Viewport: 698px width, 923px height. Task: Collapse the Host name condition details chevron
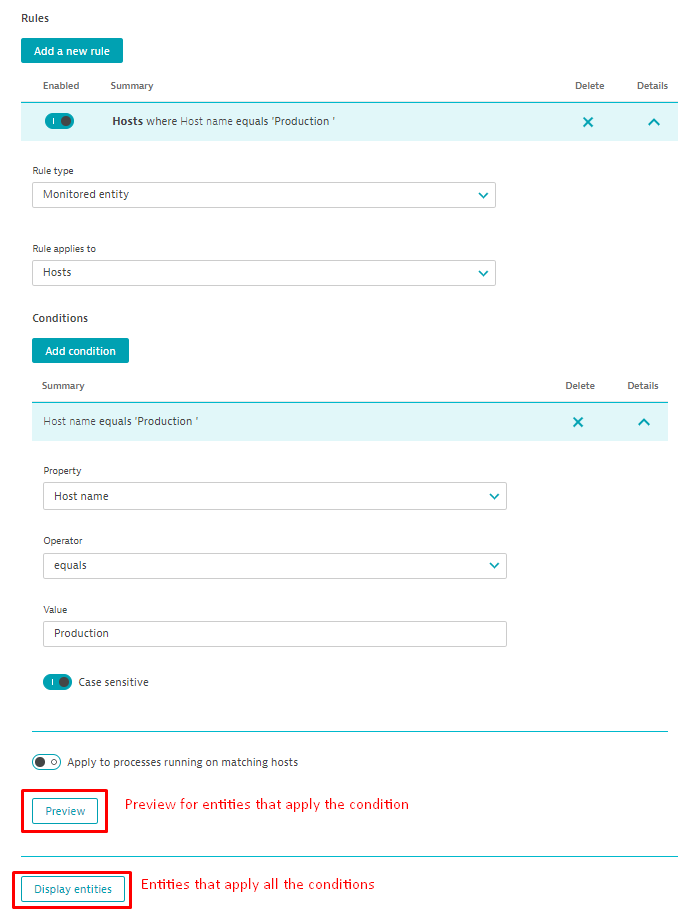click(x=644, y=422)
